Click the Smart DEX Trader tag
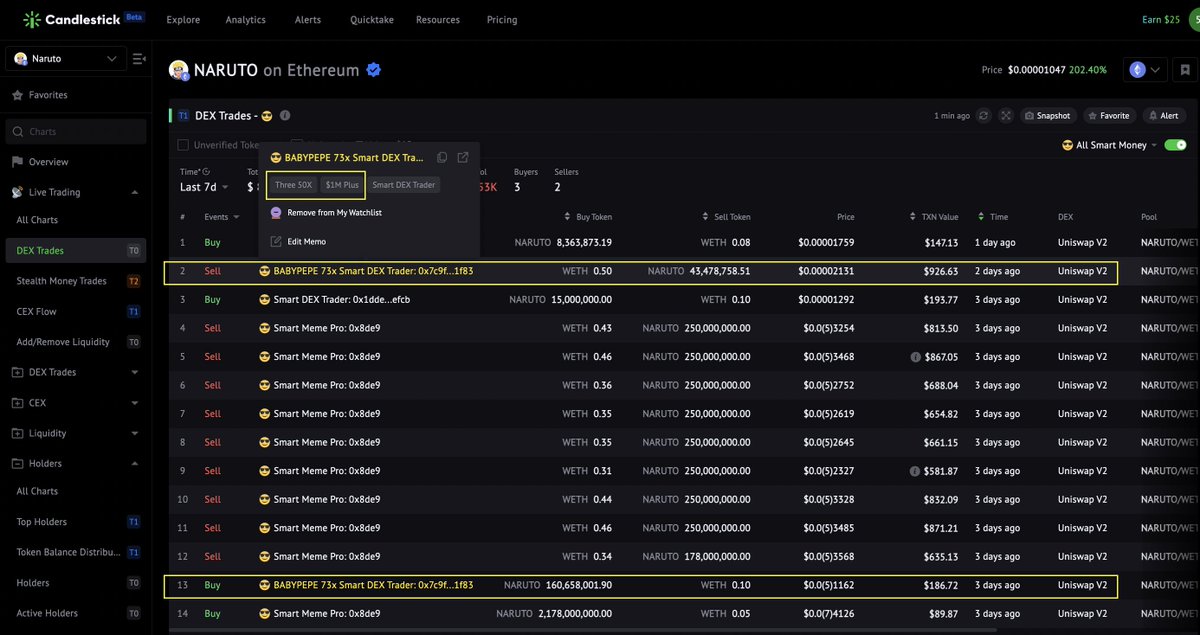This screenshot has width=1200, height=635. pos(404,185)
